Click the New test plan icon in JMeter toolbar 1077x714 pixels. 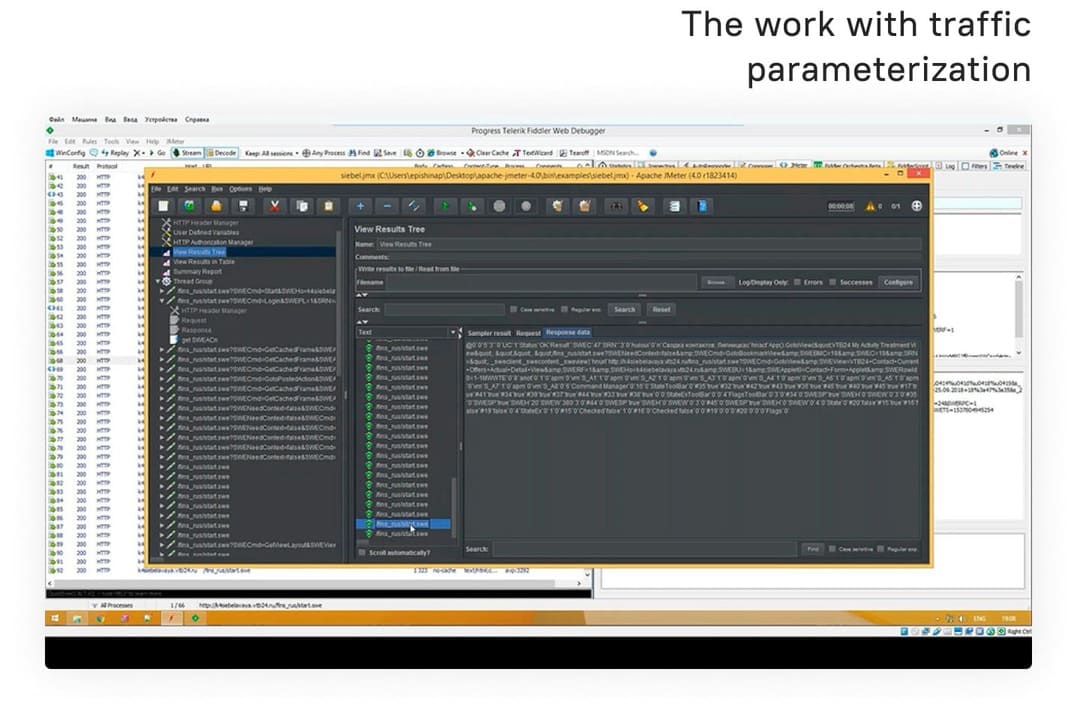coord(163,206)
